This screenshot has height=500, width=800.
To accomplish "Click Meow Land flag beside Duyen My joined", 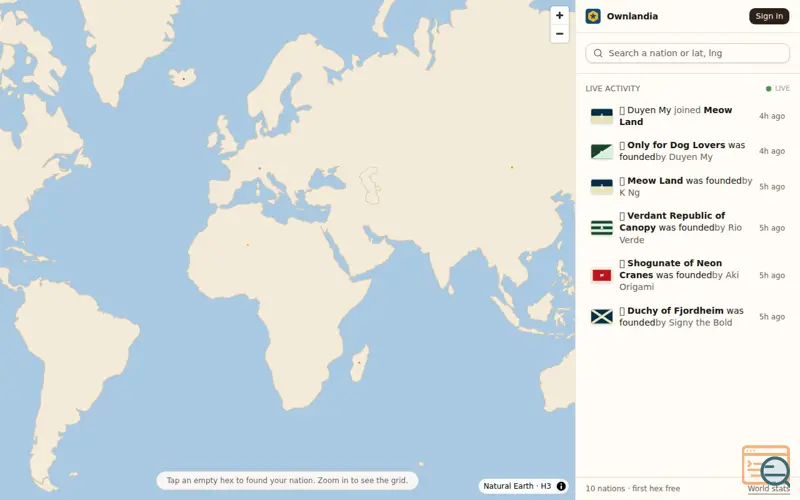I will click(602, 116).
